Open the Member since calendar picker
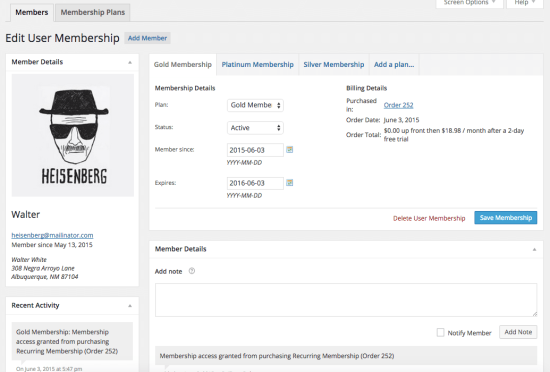The image size is (550, 372). pos(289,150)
